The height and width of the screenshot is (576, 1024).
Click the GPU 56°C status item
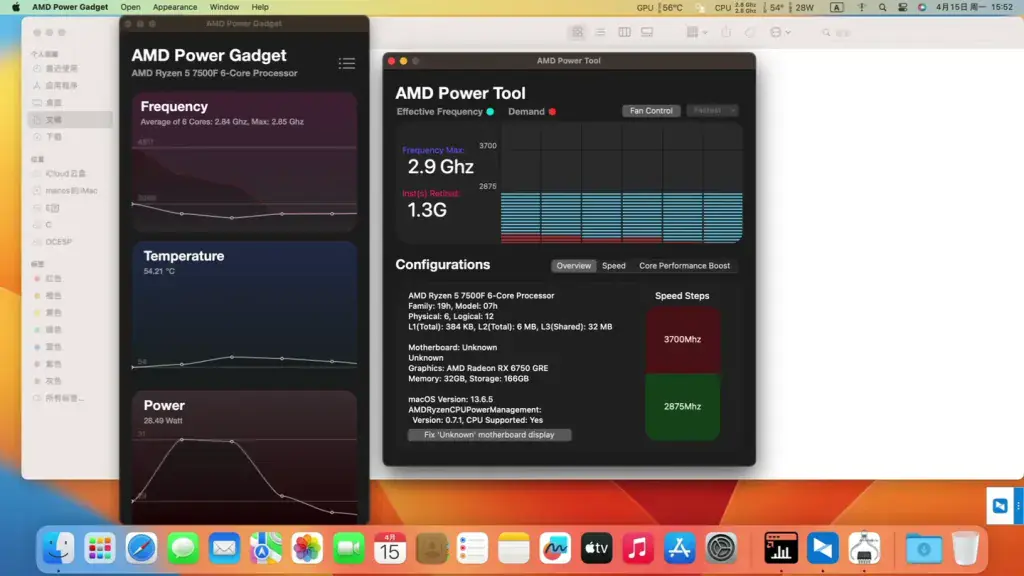point(659,7)
